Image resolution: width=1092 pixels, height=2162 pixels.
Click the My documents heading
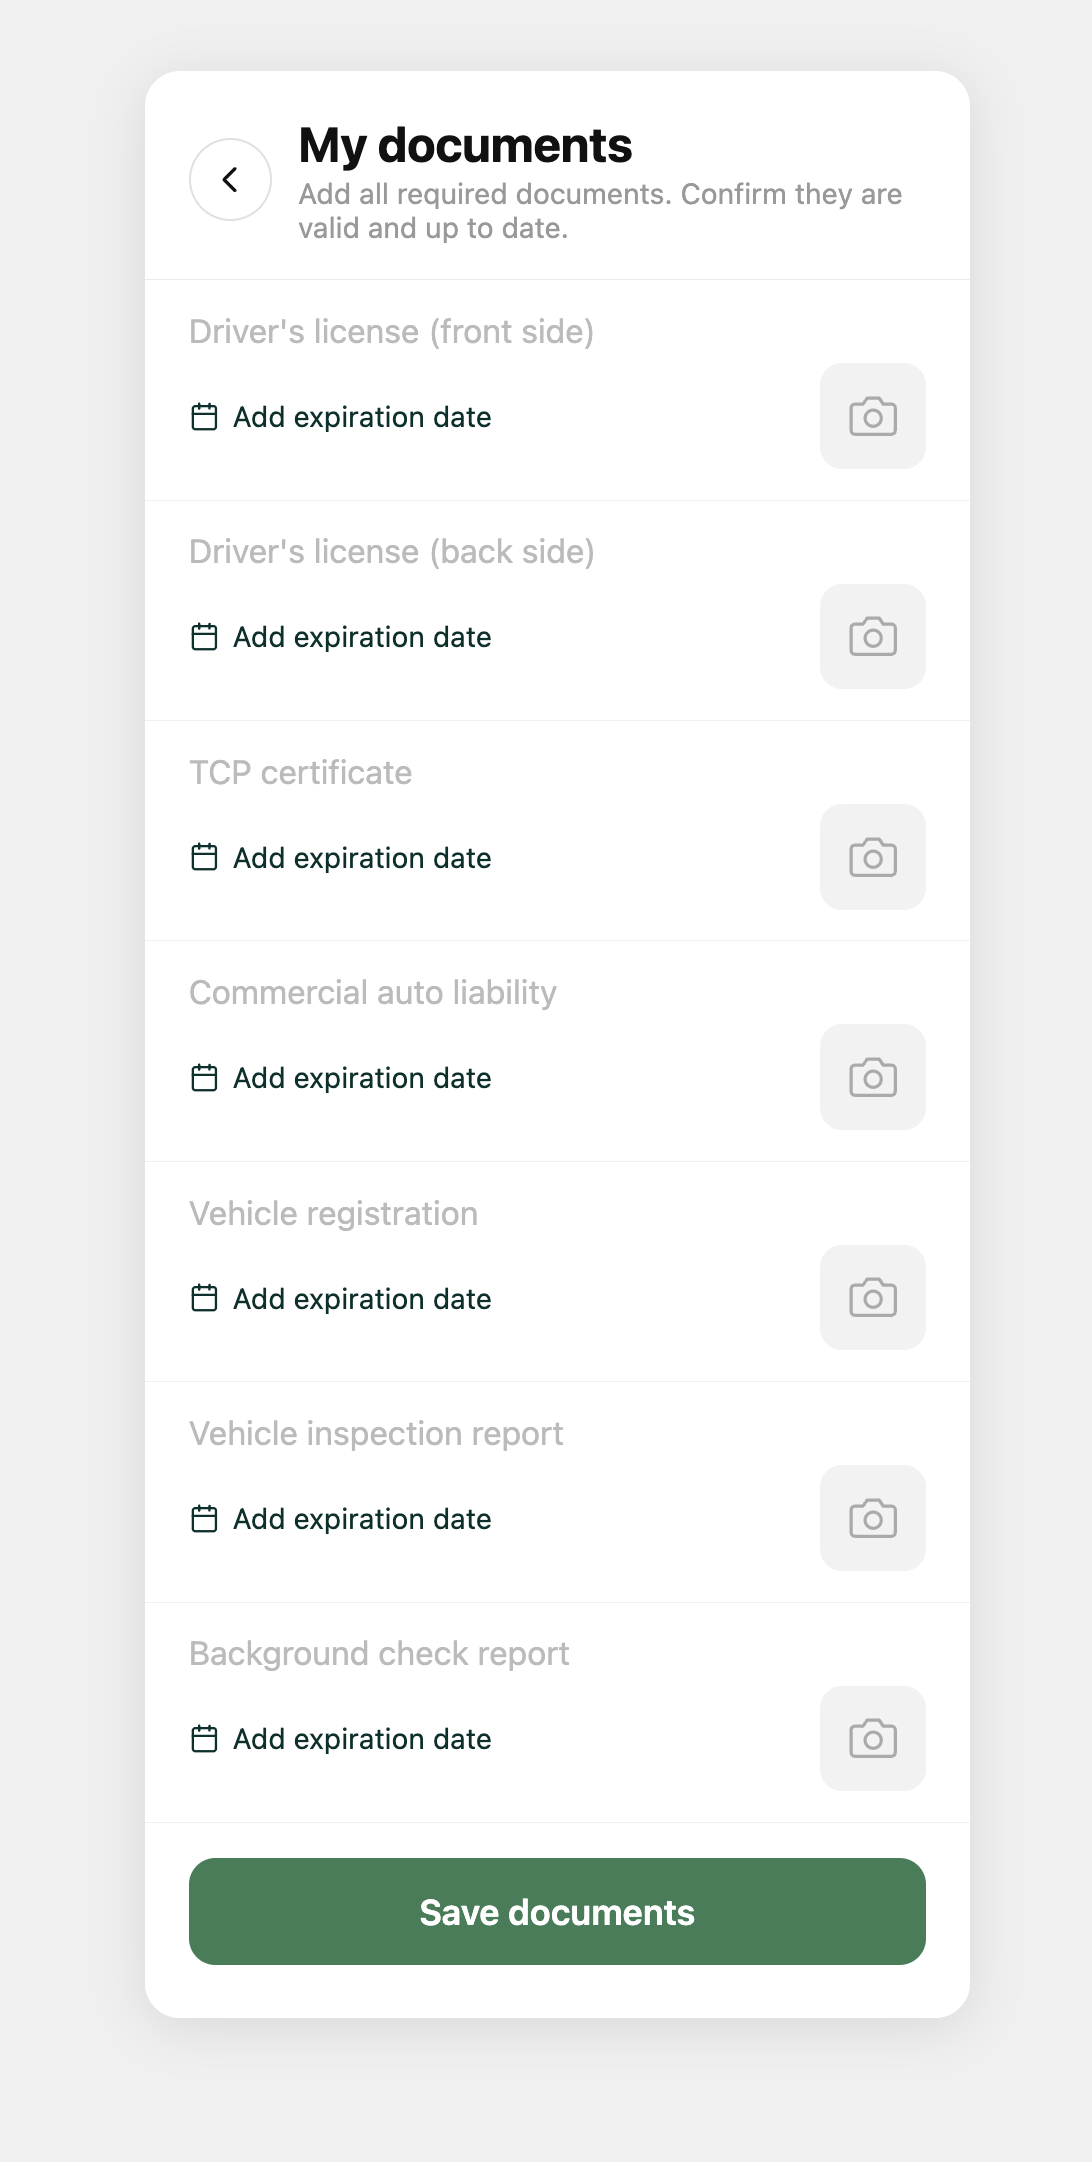(x=465, y=146)
